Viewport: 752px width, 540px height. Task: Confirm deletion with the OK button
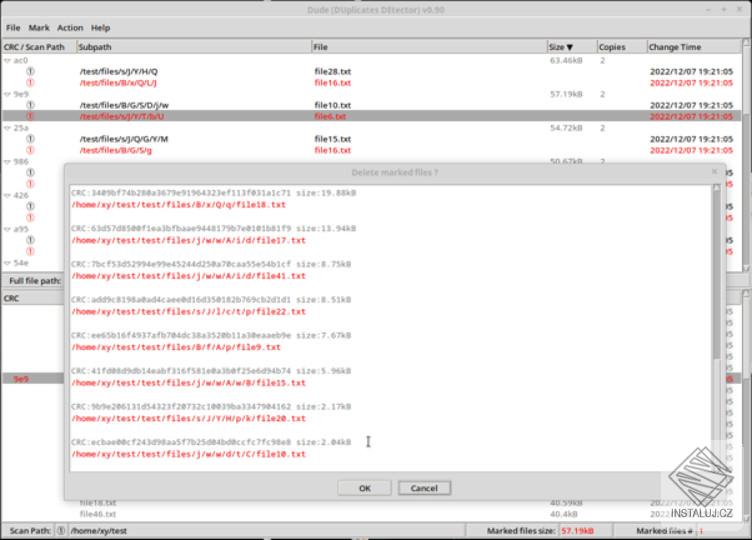[x=364, y=488]
